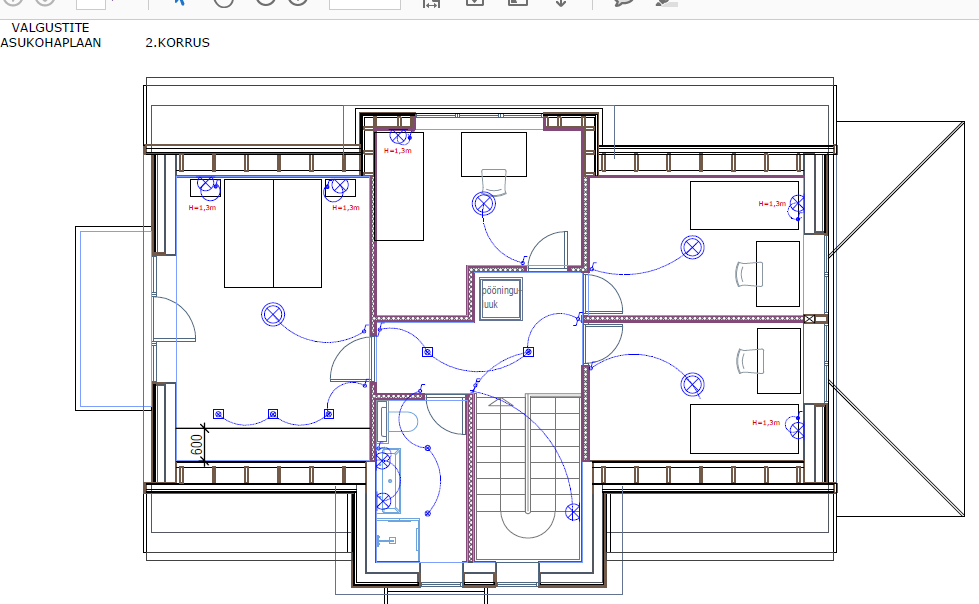Screen dimensions: 979x604
Task: Select the wall light left of the double bed
Action: [207, 186]
